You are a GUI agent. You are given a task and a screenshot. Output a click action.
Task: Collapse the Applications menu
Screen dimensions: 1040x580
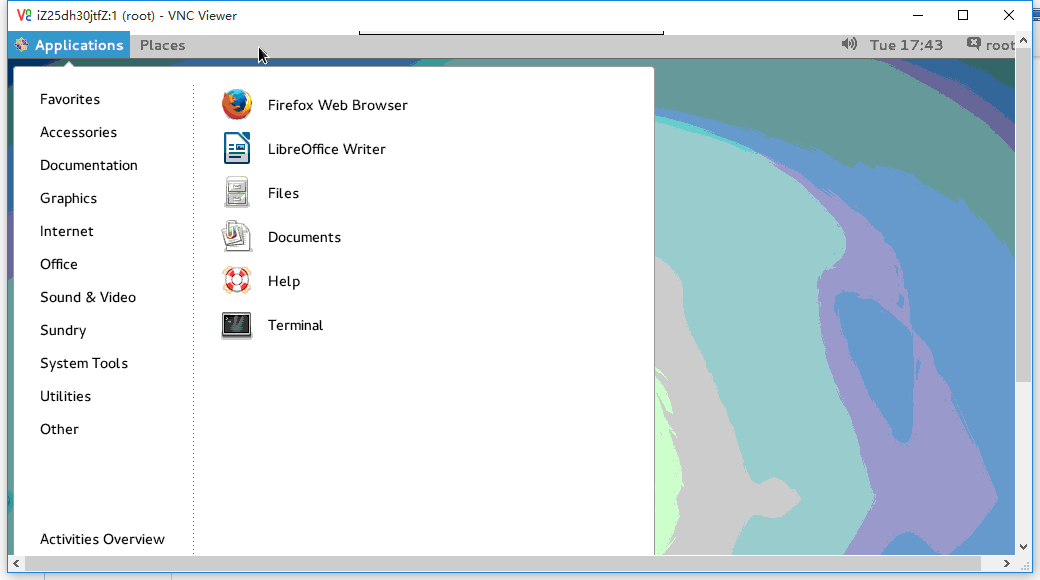(69, 45)
